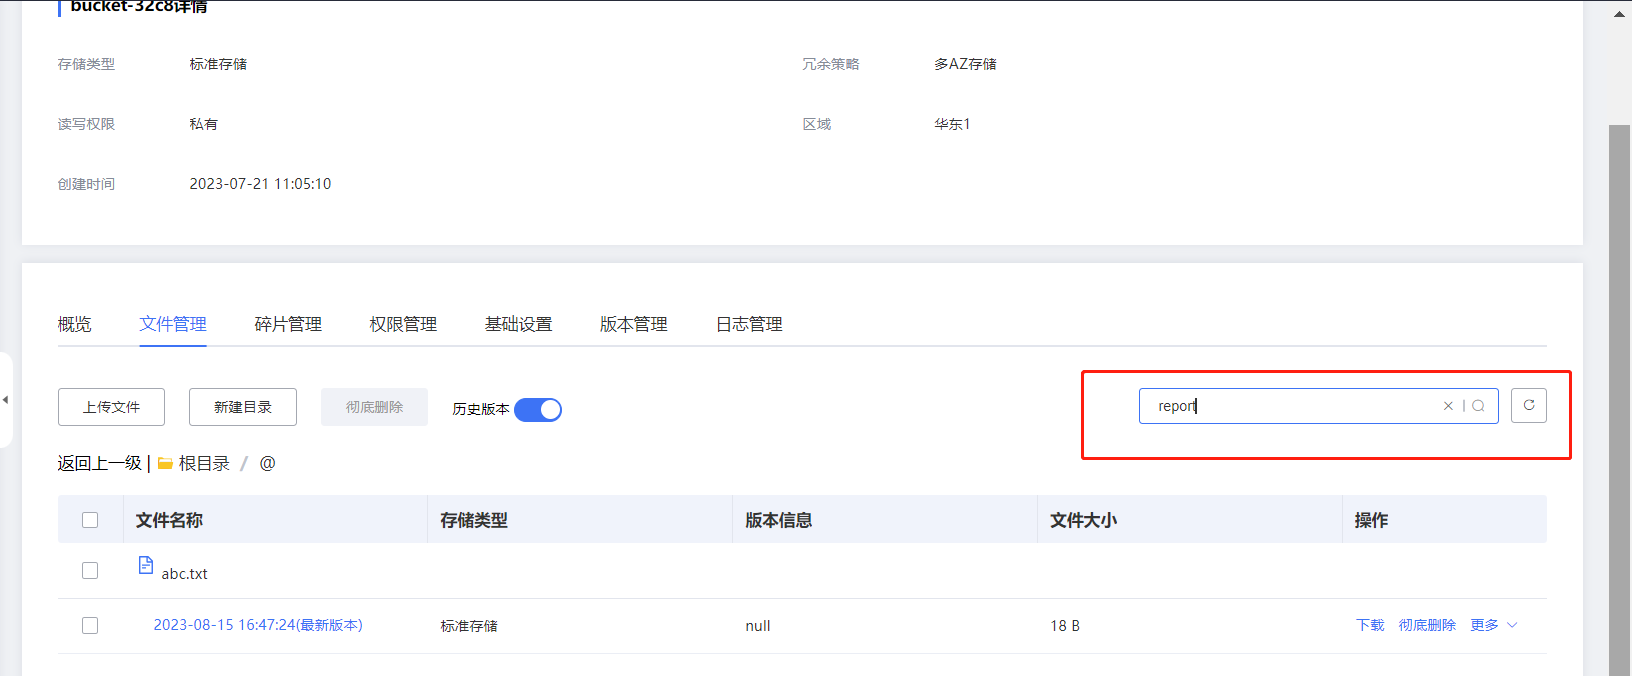Click the abc.txt file icon
1632x676 pixels.
coord(146,566)
